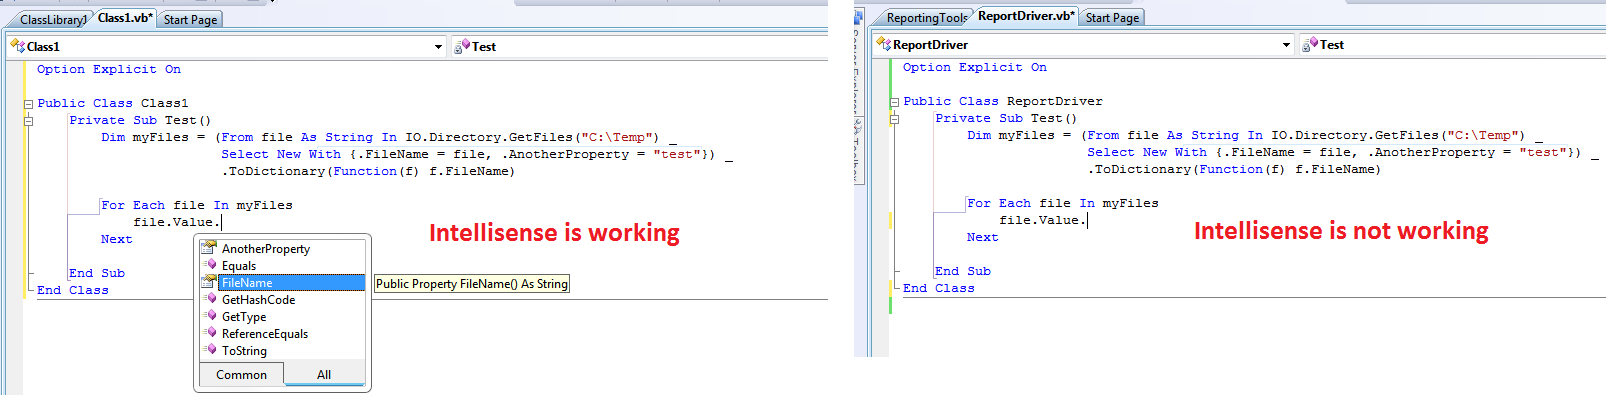The height and width of the screenshot is (396, 1606).
Task: Collapse the Public Class Class1 region
Action: 28,104
